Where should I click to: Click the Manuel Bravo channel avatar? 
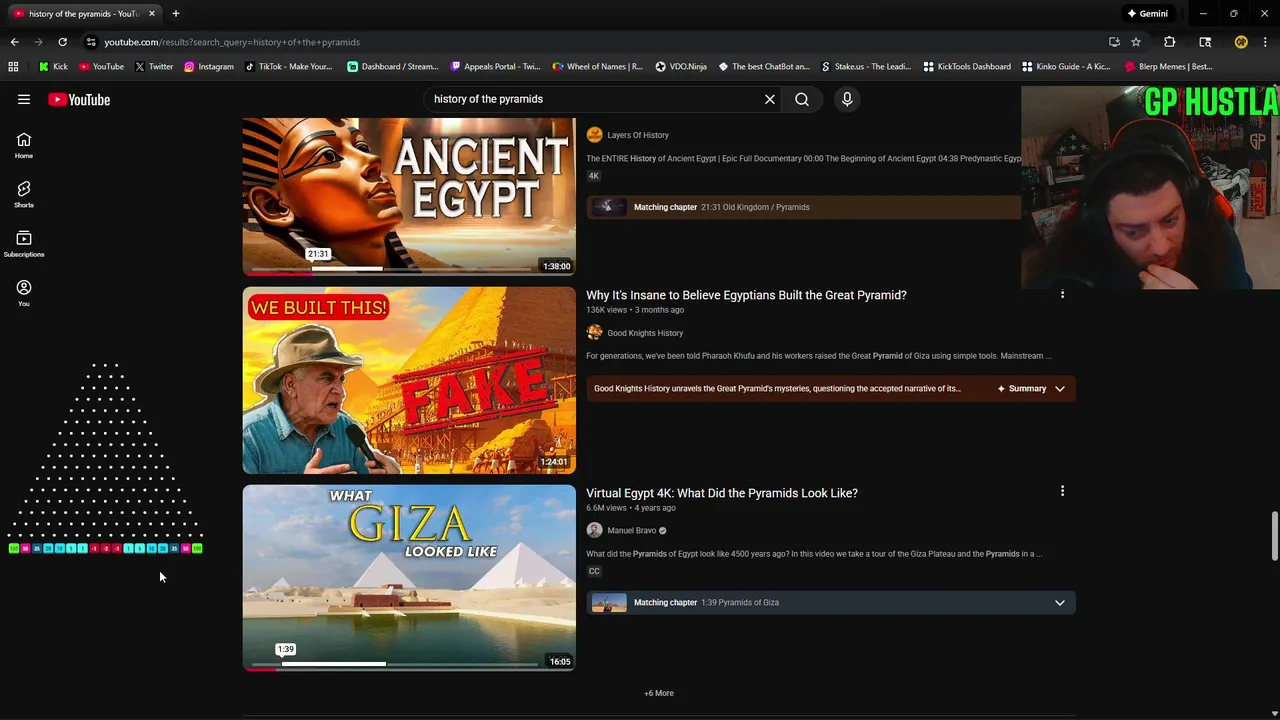(x=594, y=531)
